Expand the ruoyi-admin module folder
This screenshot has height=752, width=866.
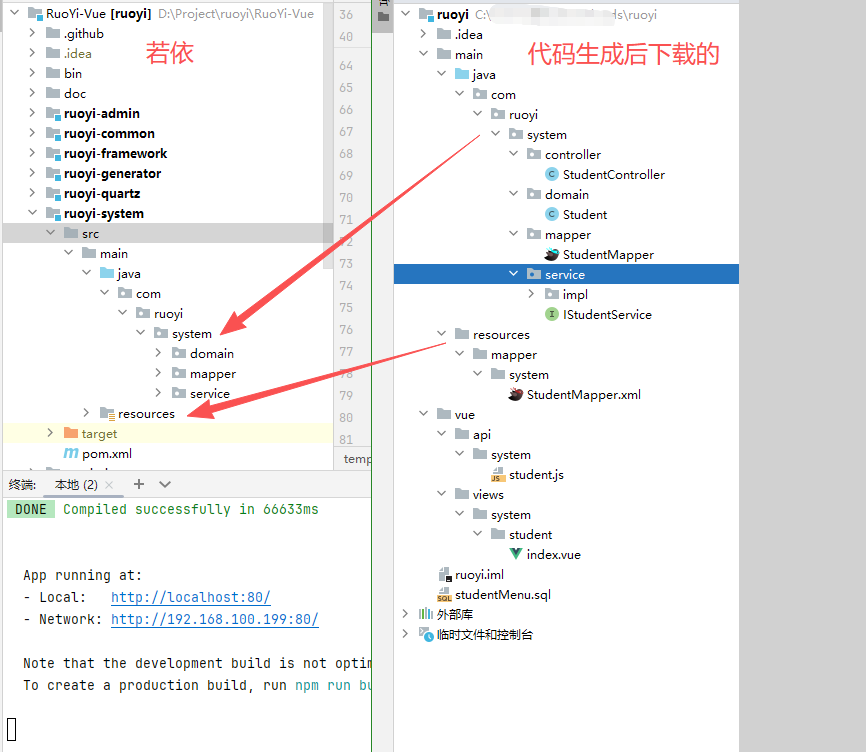click(33, 113)
